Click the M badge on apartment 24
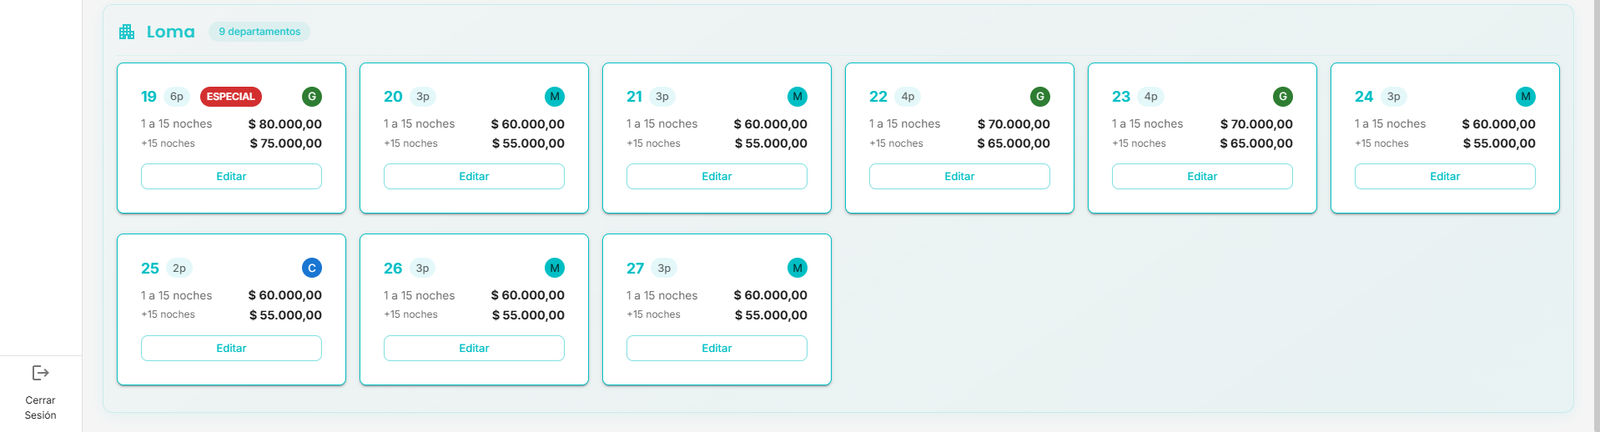 [1525, 97]
